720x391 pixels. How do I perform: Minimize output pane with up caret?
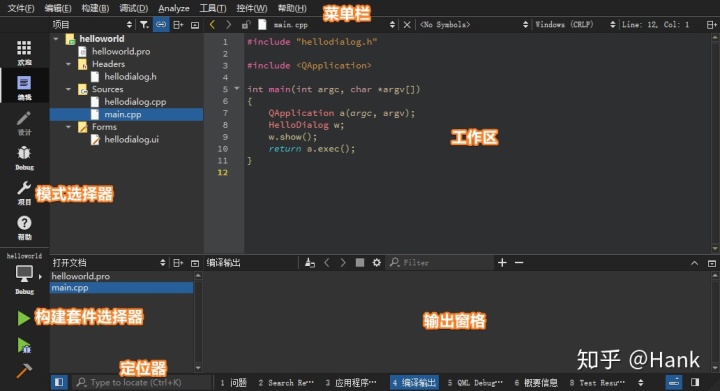(x=694, y=263)
